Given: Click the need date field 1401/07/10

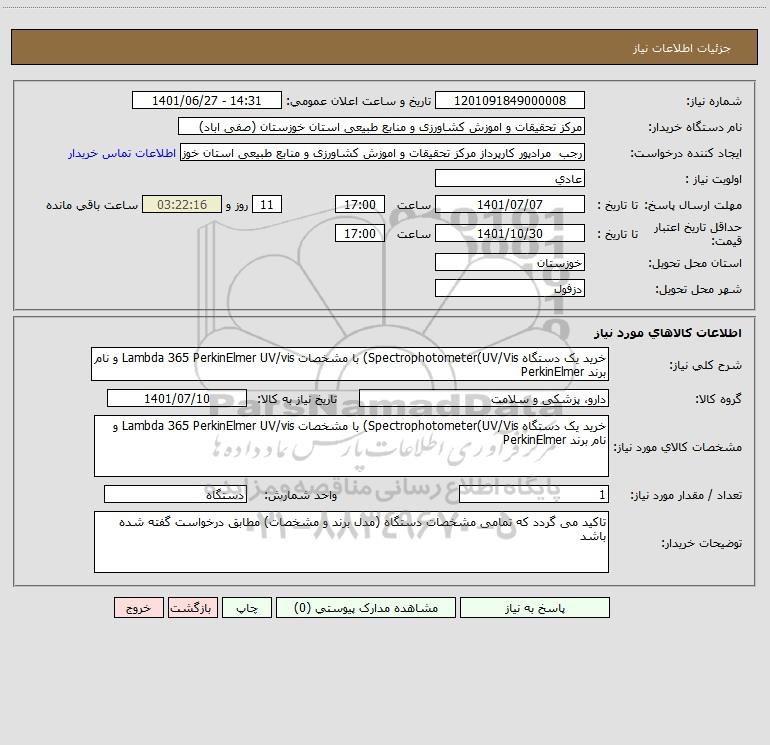Looking at the screenshot, I should pos(177,398).
